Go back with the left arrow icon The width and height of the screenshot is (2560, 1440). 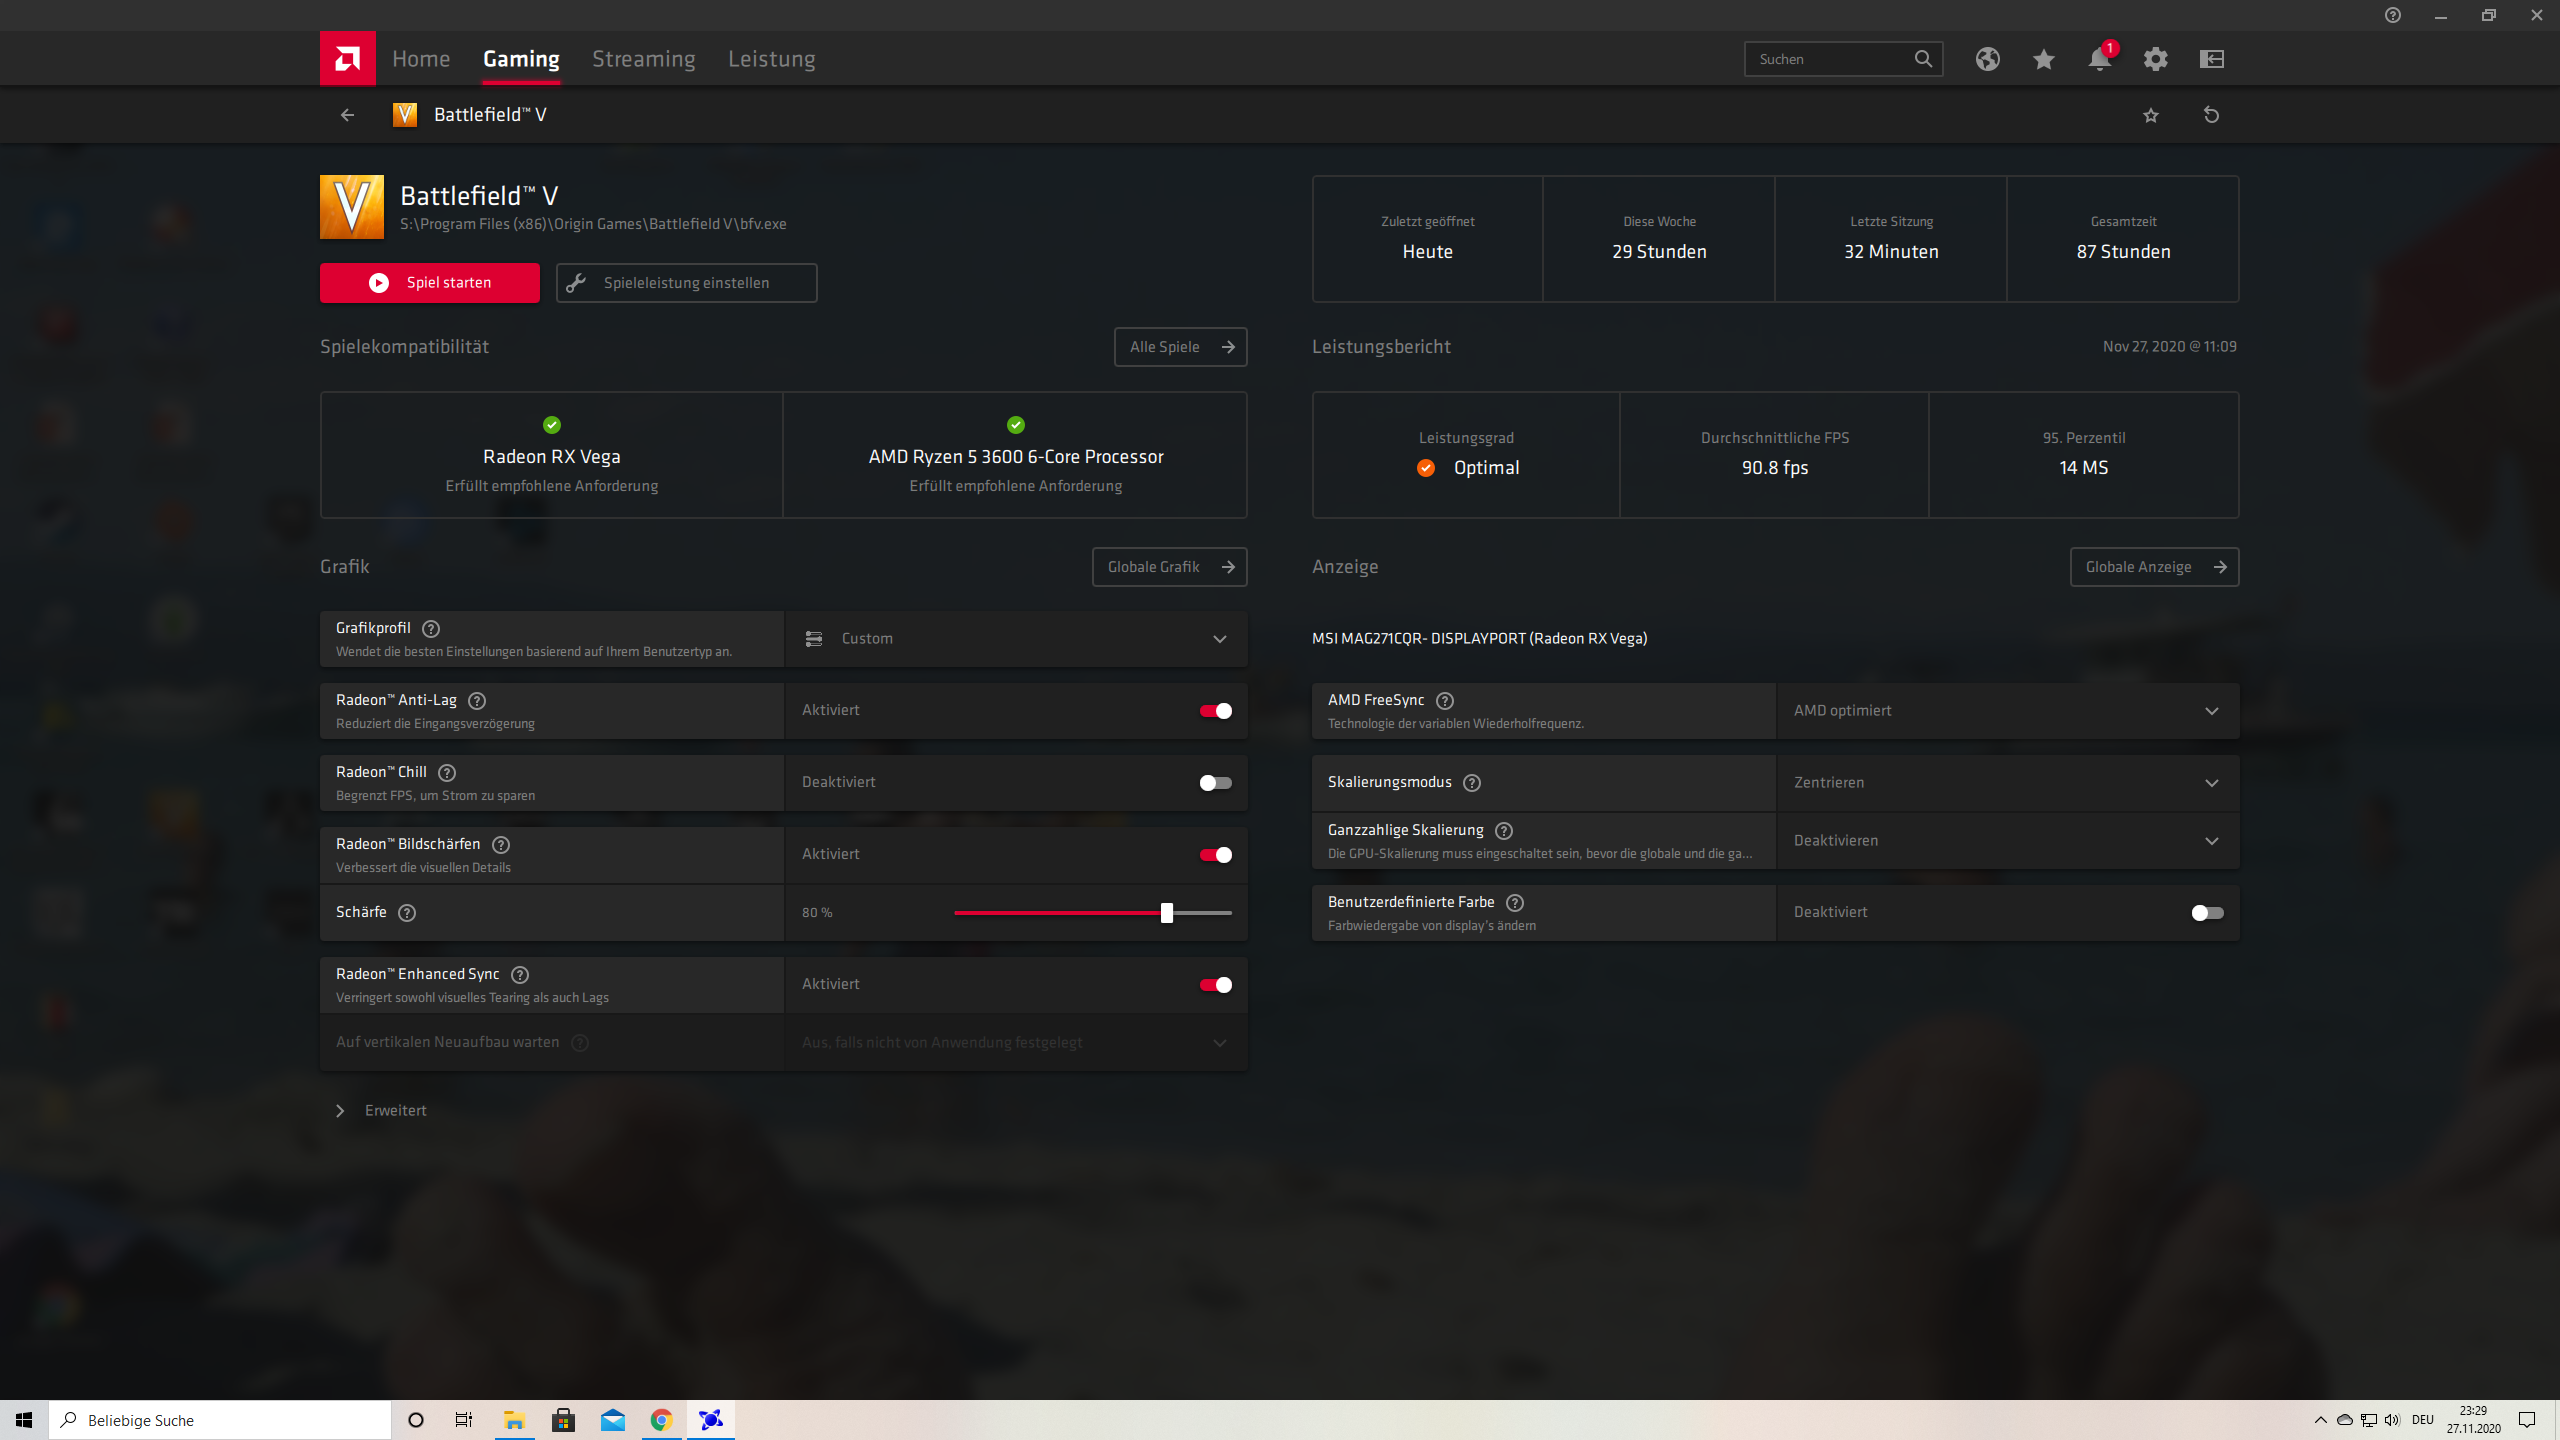coord(347,115)
